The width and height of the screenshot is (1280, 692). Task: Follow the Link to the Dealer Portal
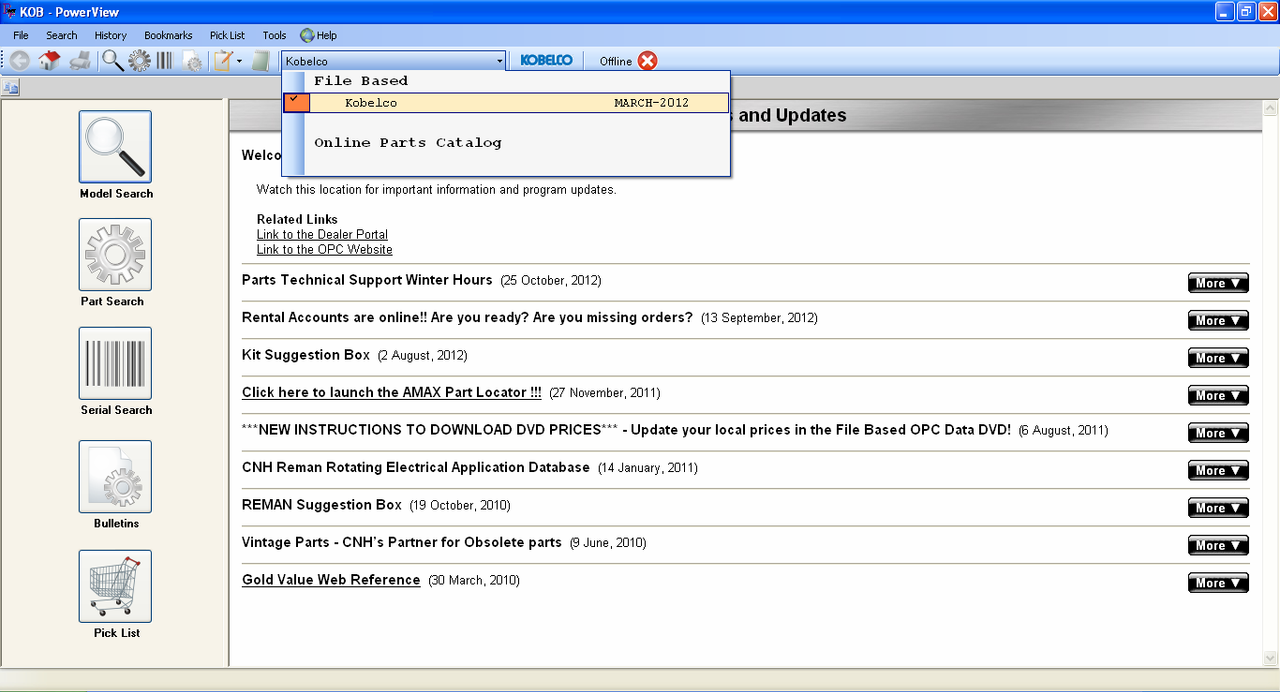coord(322,235)
